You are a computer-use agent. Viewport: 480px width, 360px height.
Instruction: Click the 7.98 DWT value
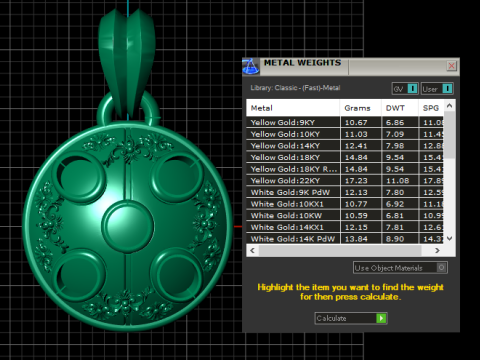click(x=395, y=146)
